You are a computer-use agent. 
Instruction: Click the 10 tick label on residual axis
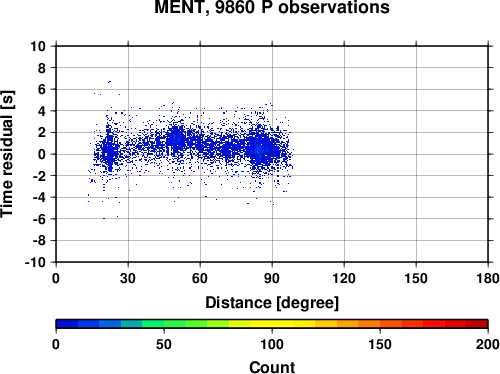tap(38, 46)
